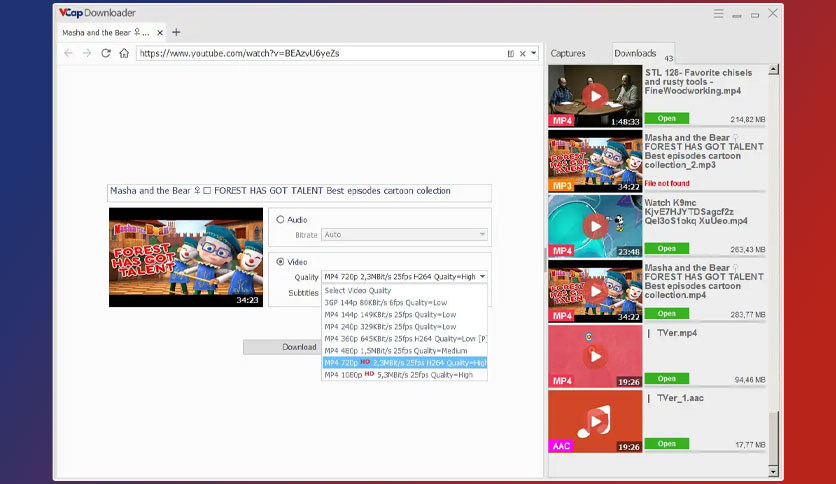Open the Watch K9mc 263,43 MB file
Screen dimensions: 836x484
(x=666, y=248)
